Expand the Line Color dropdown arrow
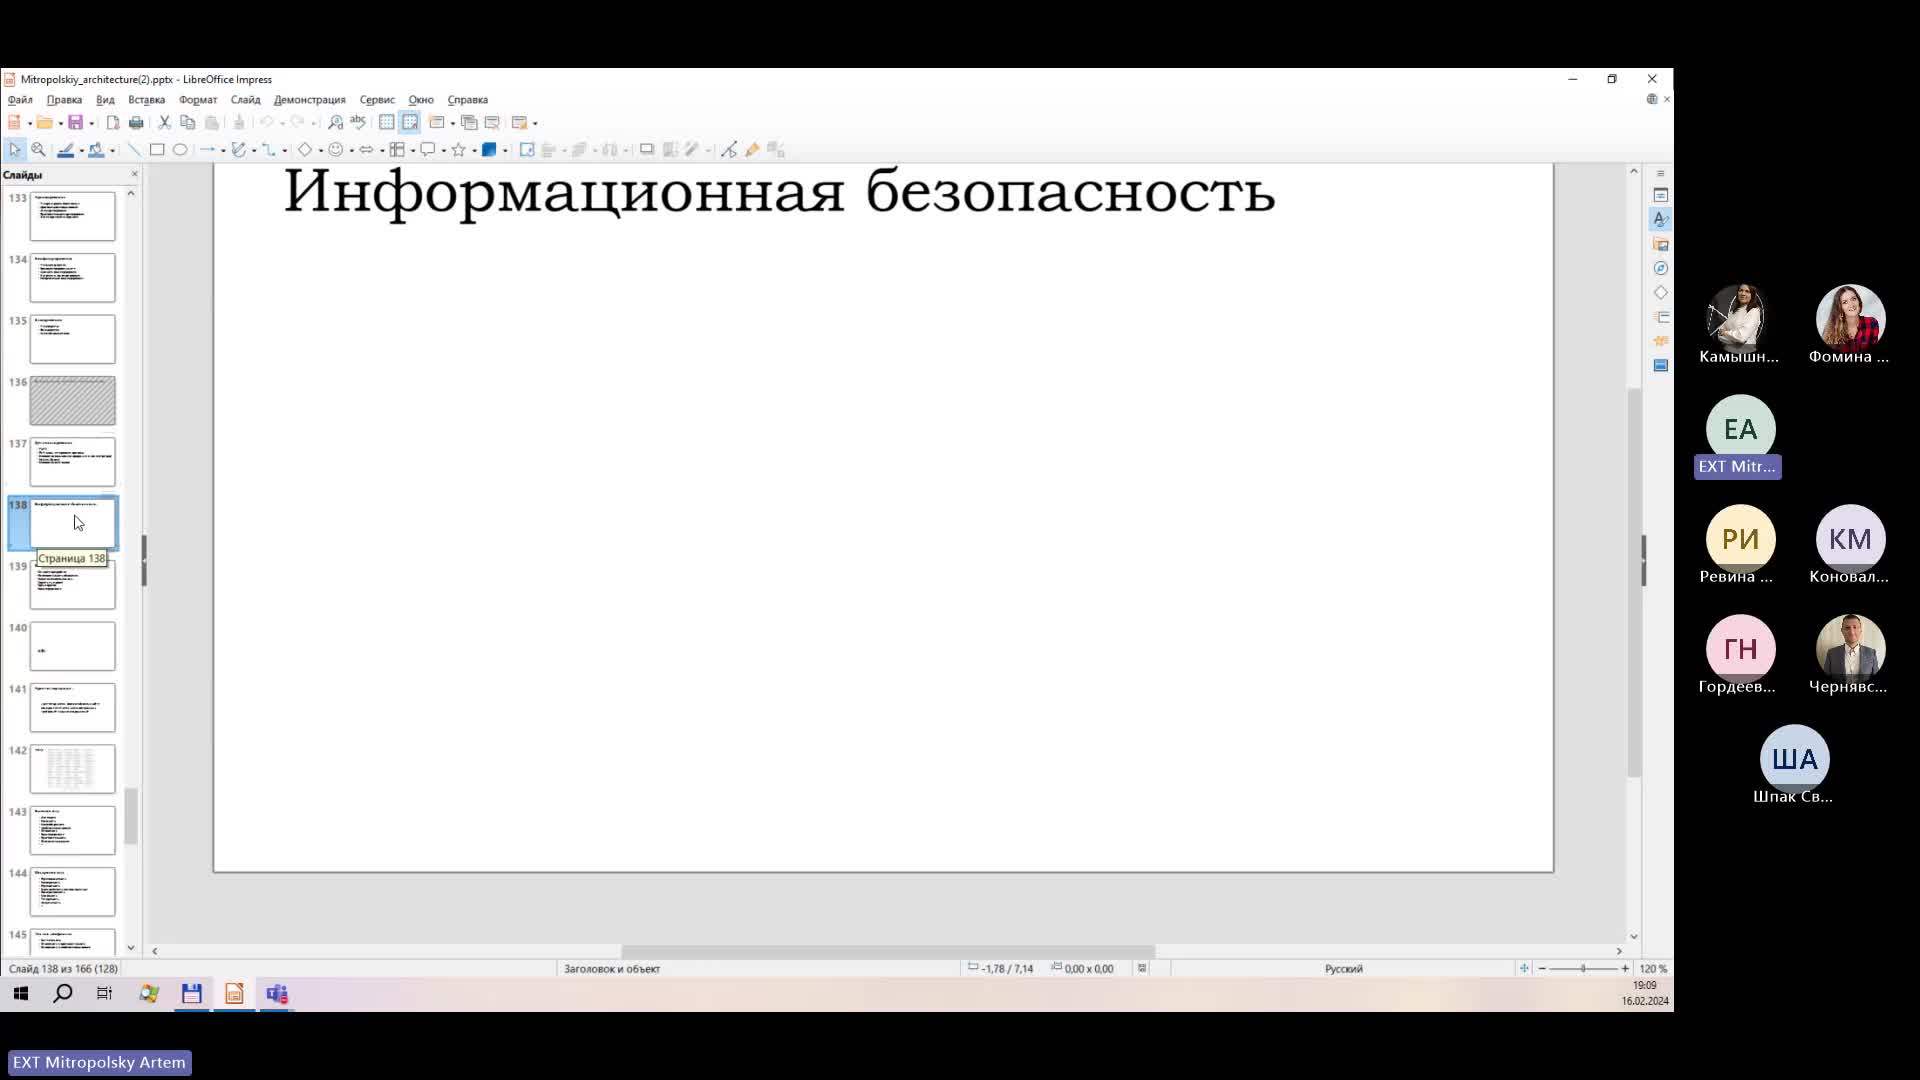 [x=81, y=151]
